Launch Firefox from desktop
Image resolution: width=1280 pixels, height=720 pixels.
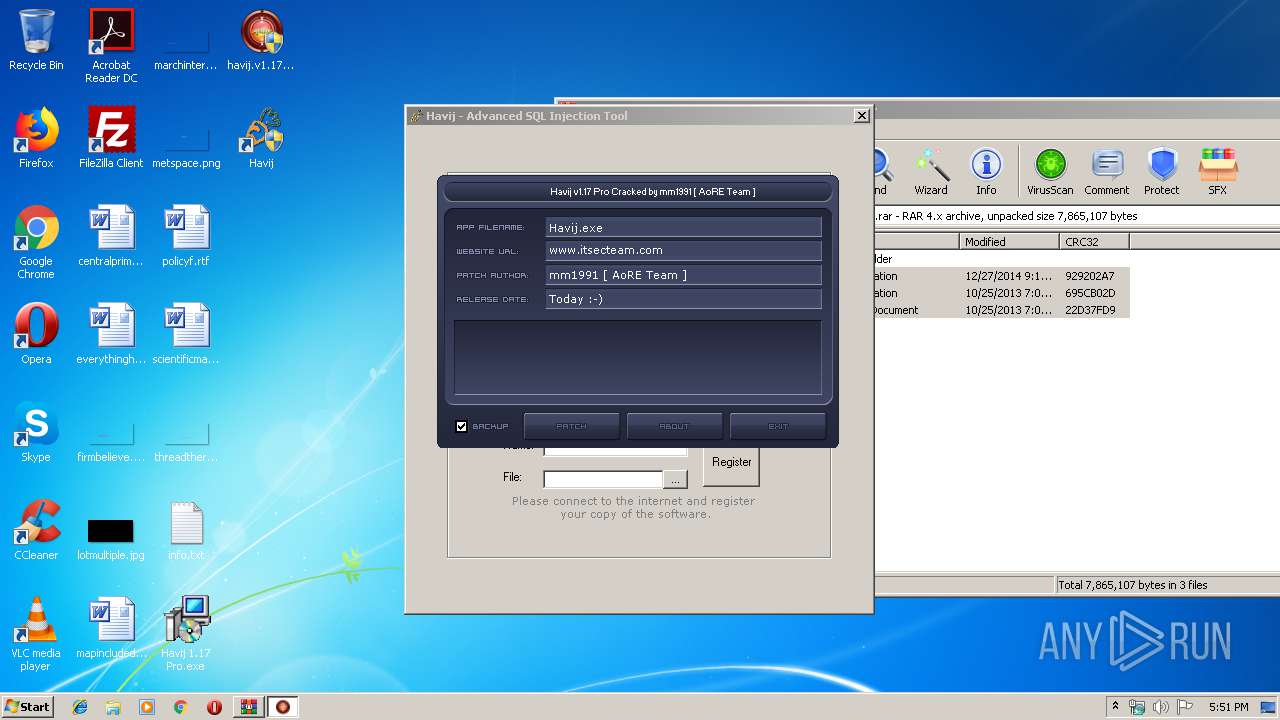[36, 138]
